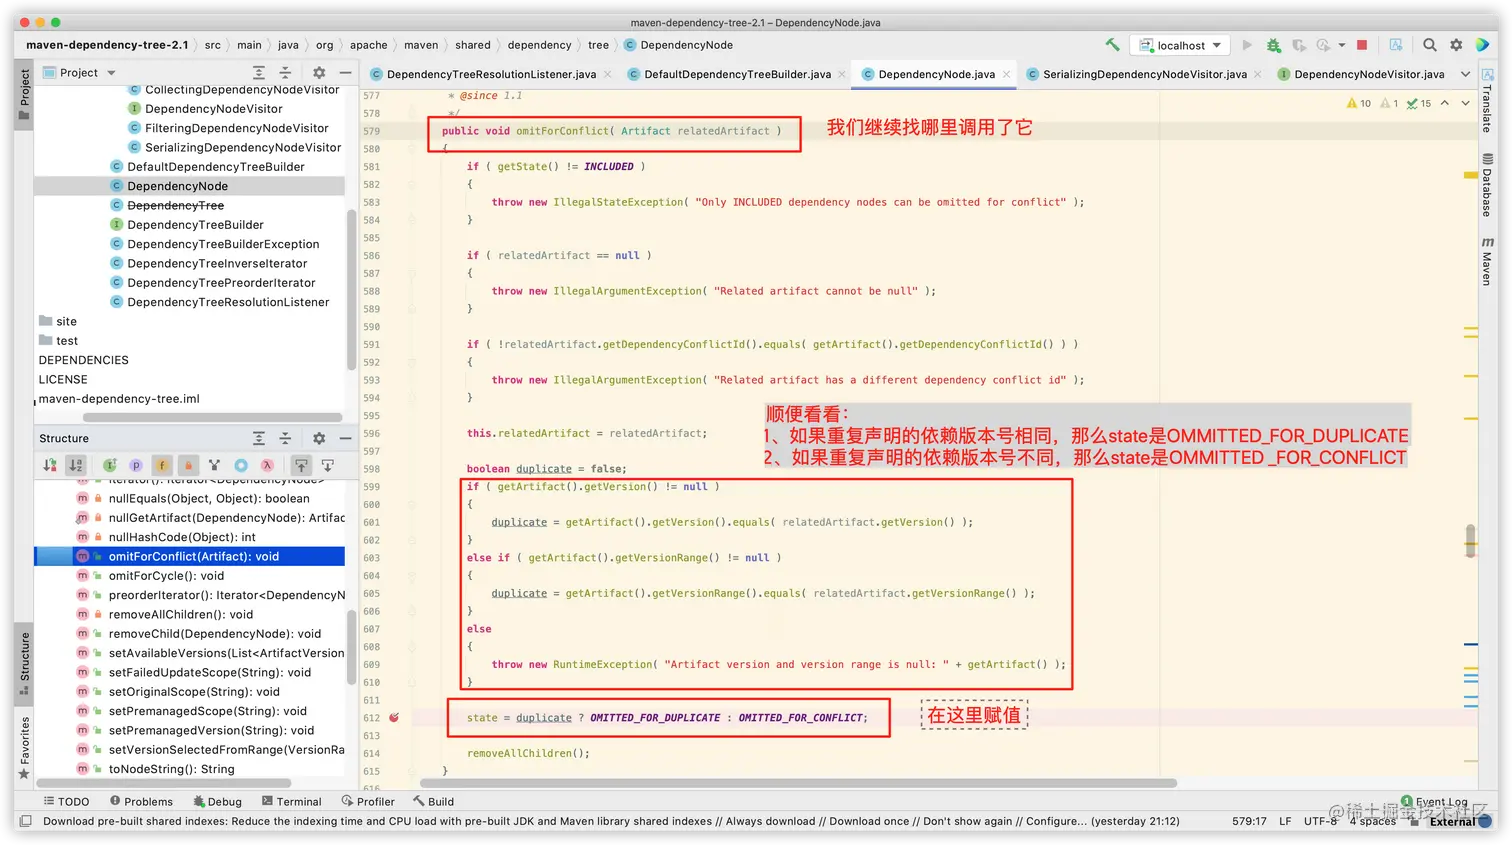Click the green Debug bug icon
Screen dimensions: 1512x845
[x=1273, y=45]
